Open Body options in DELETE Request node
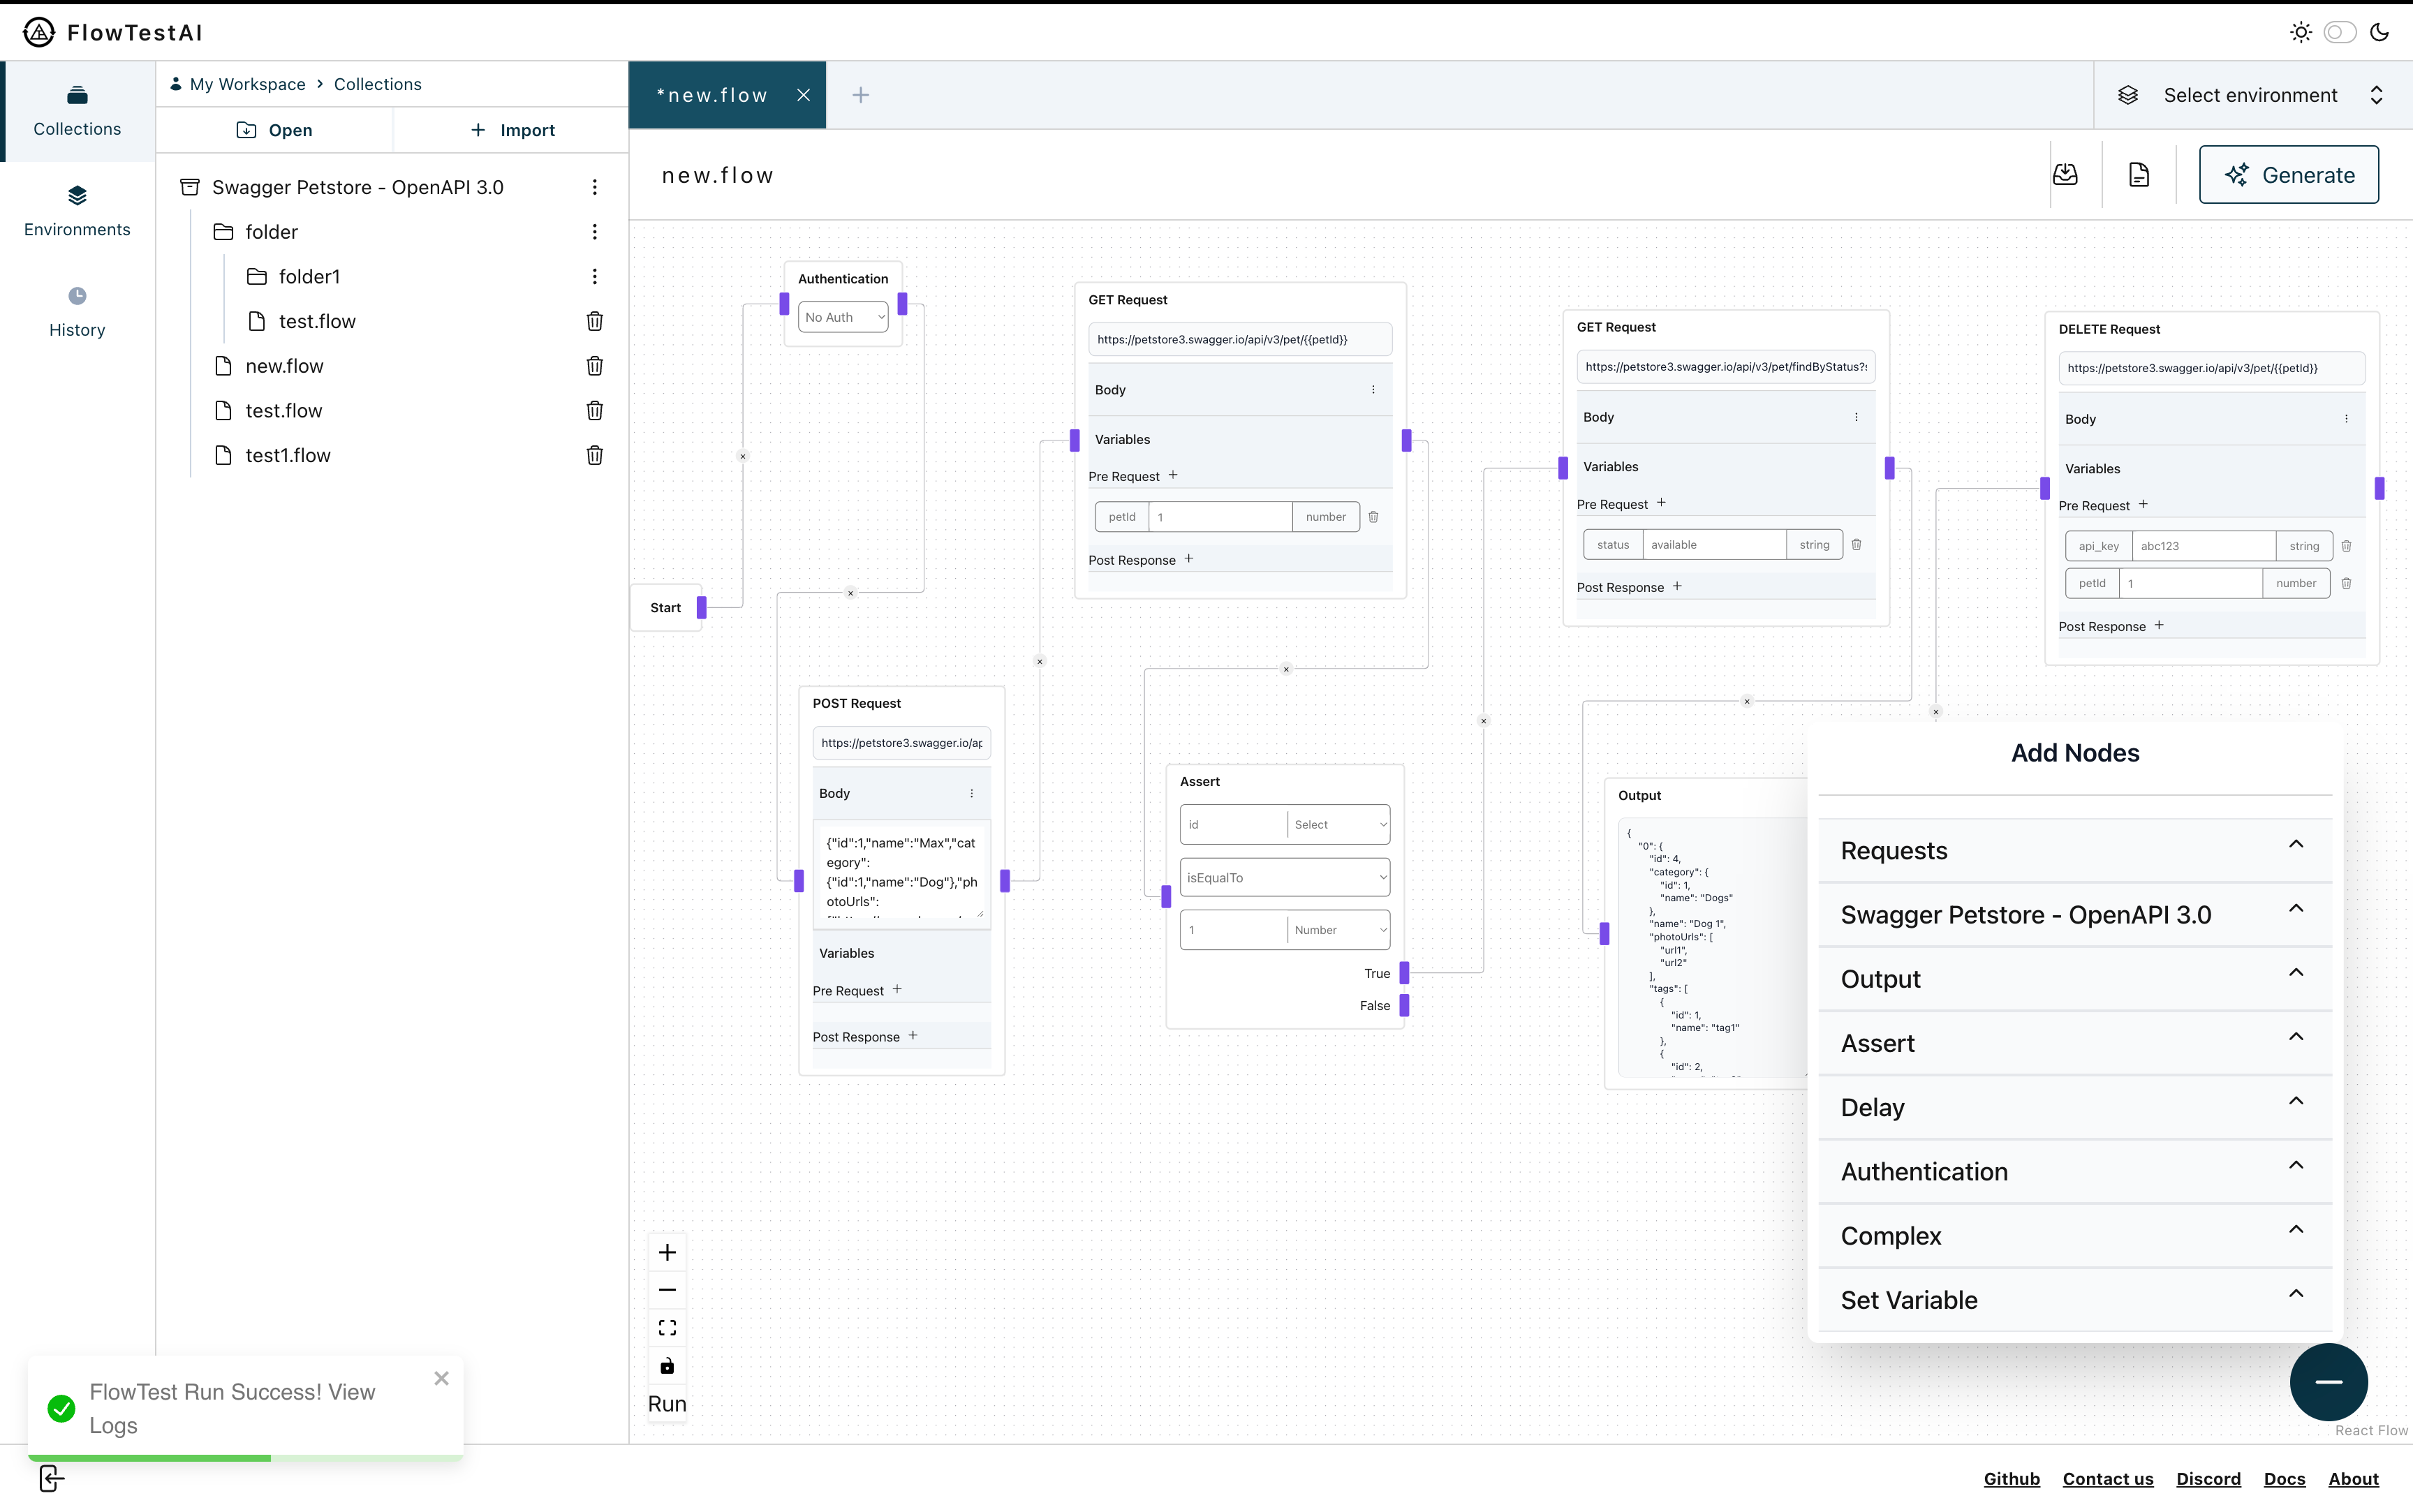The width and height of the screenshot is (2413, 1512). click(x=2346, y=419)
